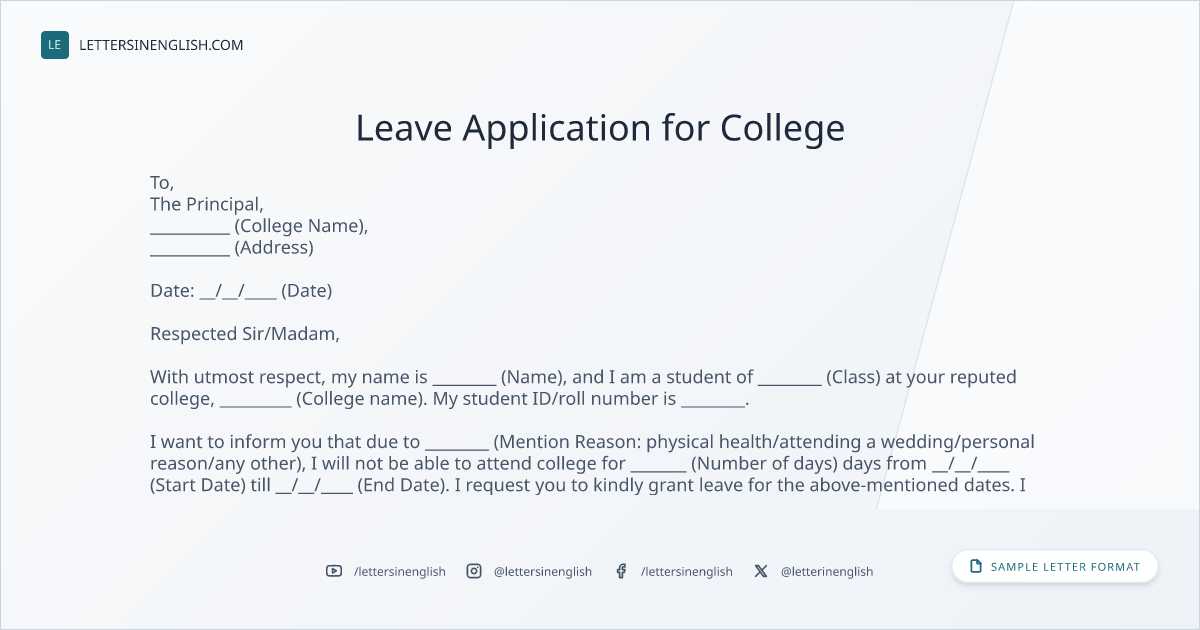Open the /lettersinenglish YouTube handle
Viewport: 1200px width, 630px height.
pos(400,571)
